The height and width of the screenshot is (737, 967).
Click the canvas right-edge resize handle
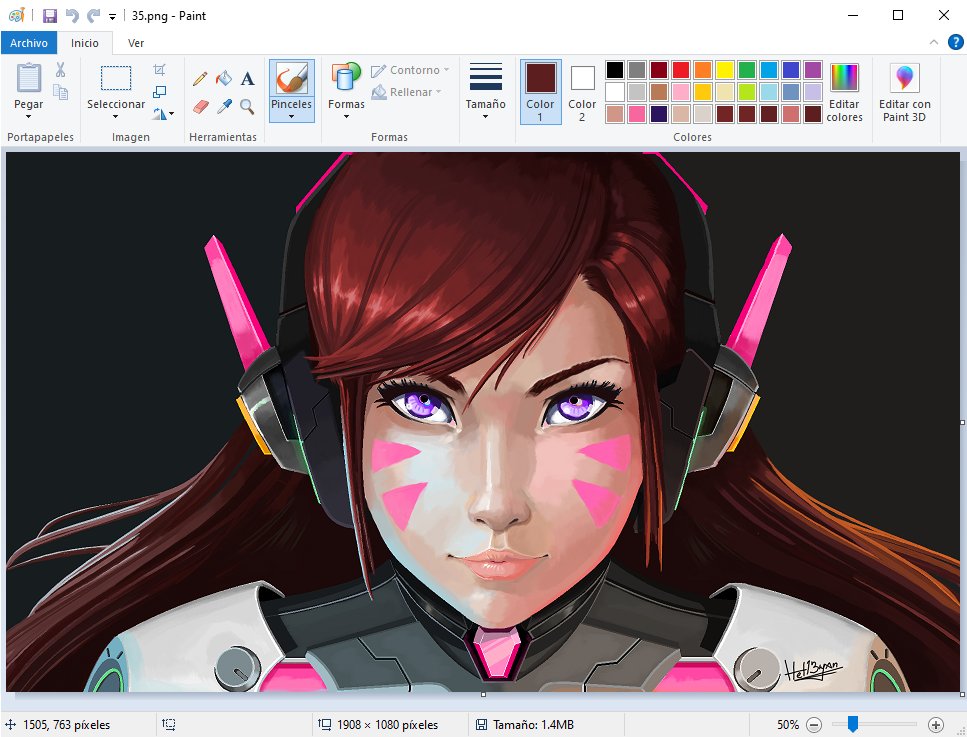(962, 422)
